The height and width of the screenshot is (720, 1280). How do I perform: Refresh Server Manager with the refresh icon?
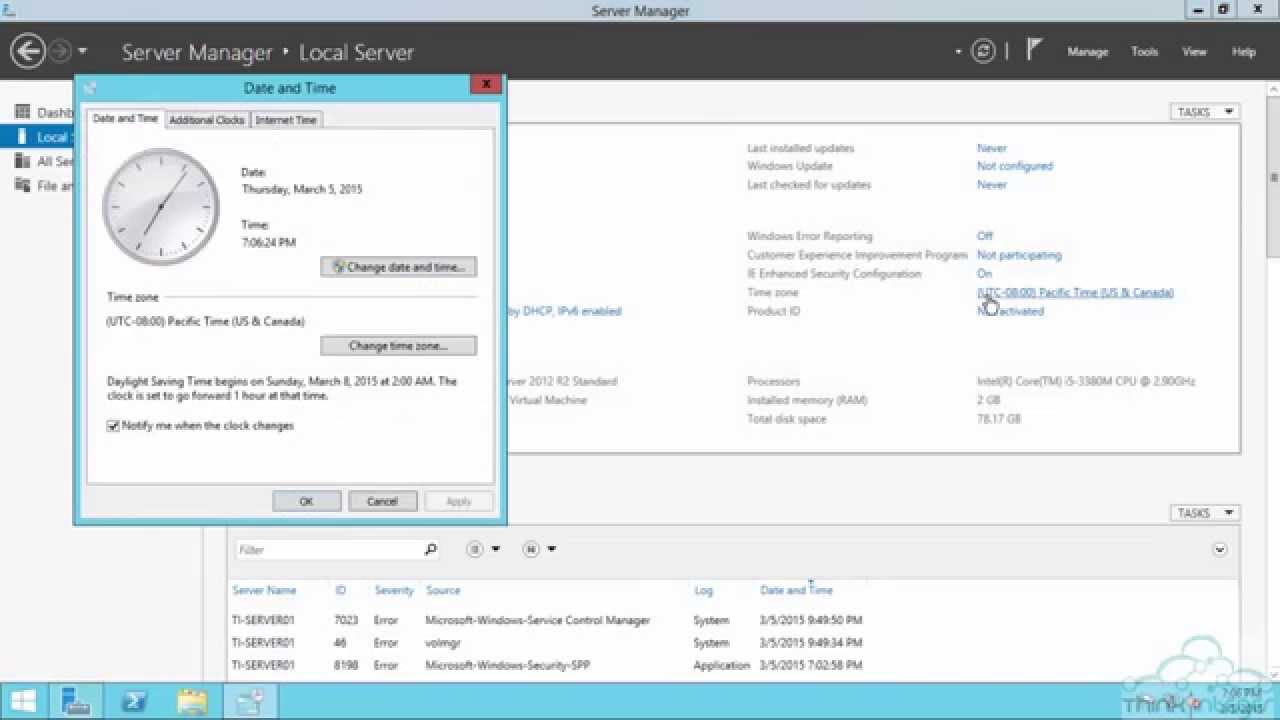(x=984, y=51)
